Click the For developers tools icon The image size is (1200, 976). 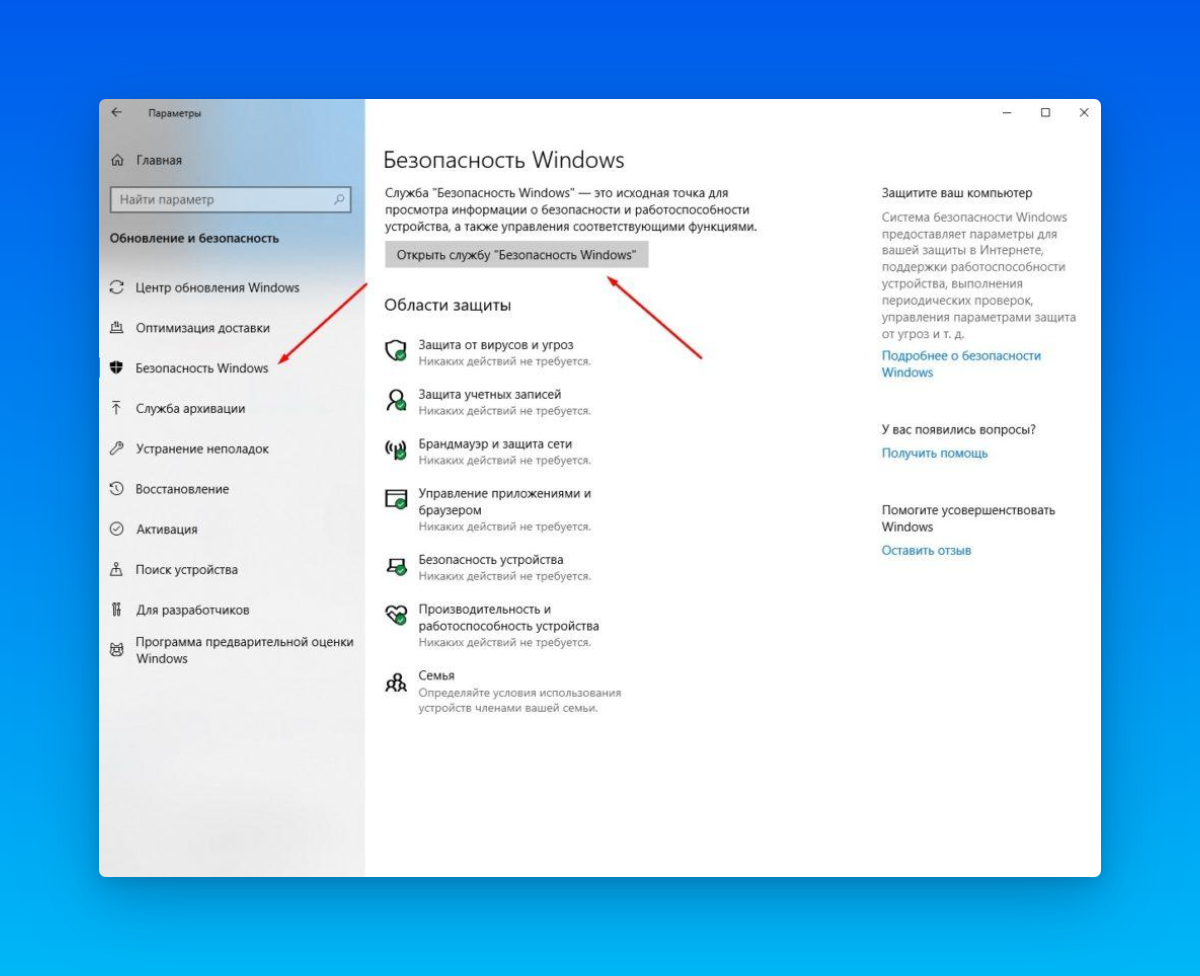pyautogui.click(x=116, y=609)
